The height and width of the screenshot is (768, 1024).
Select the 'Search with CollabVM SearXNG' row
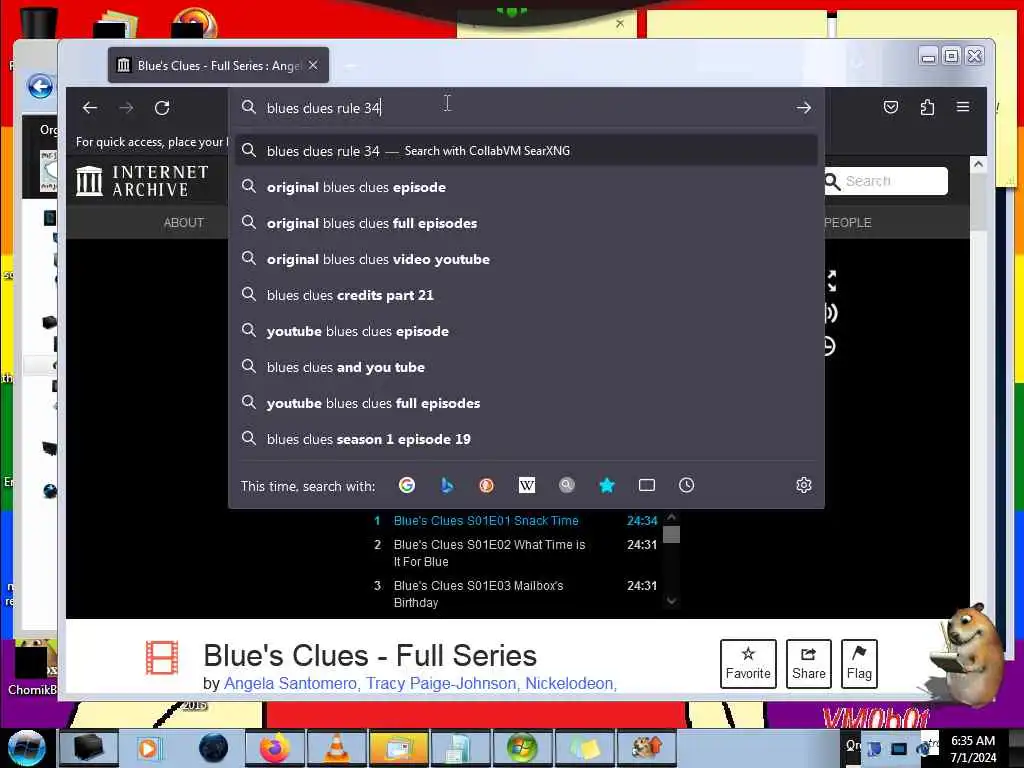pyautogui.click(x=526, y=151)
